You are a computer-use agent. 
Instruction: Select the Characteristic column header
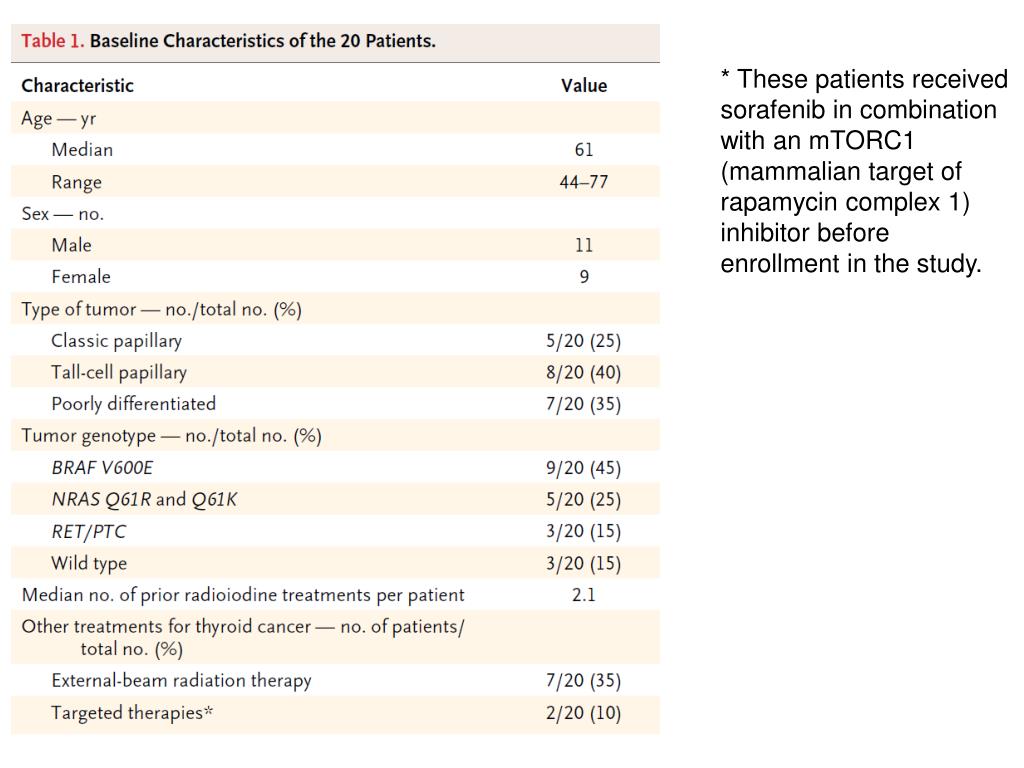pos(77,86)
